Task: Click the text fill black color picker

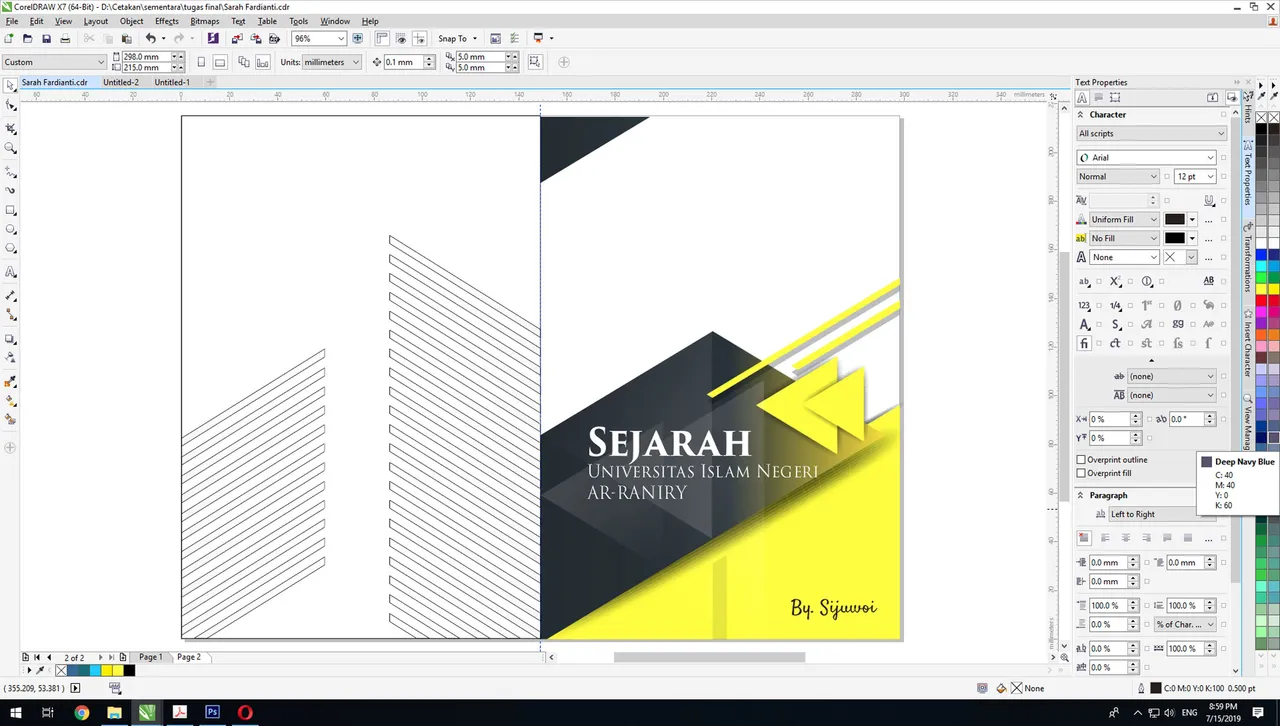Action: (x=1175, y=219)
